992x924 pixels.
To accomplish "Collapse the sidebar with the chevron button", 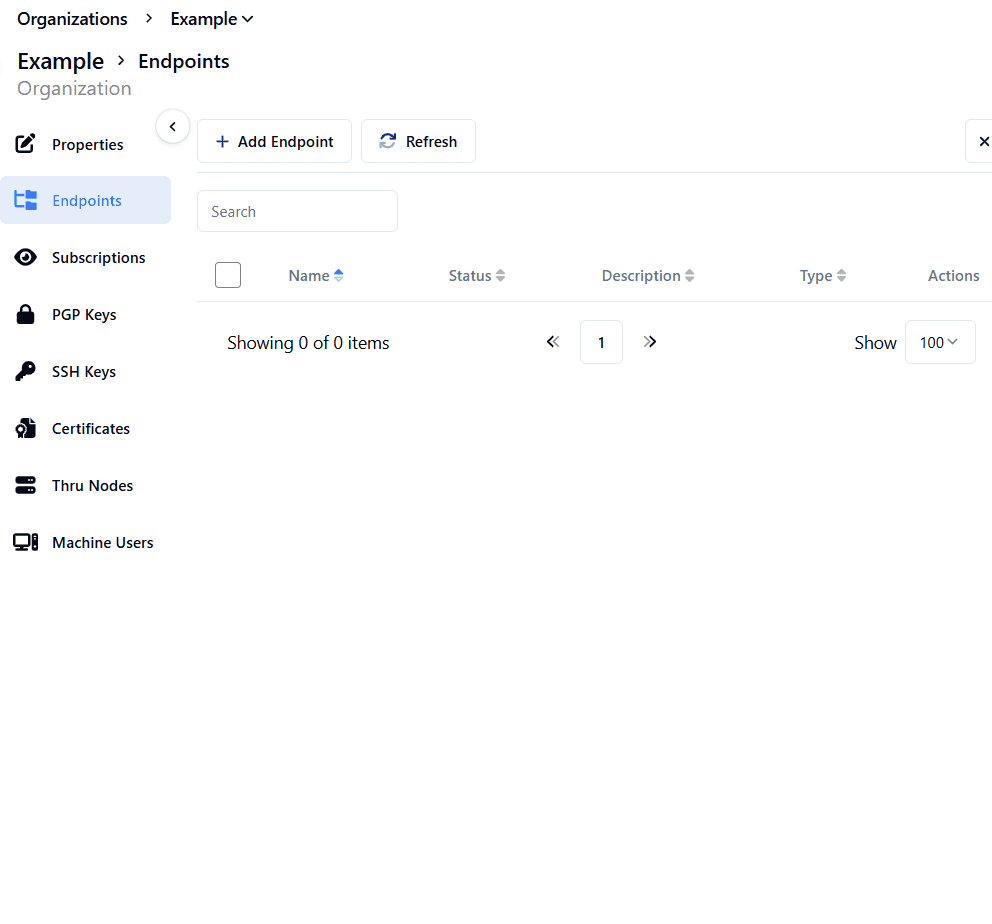I will tap(172, 127).
